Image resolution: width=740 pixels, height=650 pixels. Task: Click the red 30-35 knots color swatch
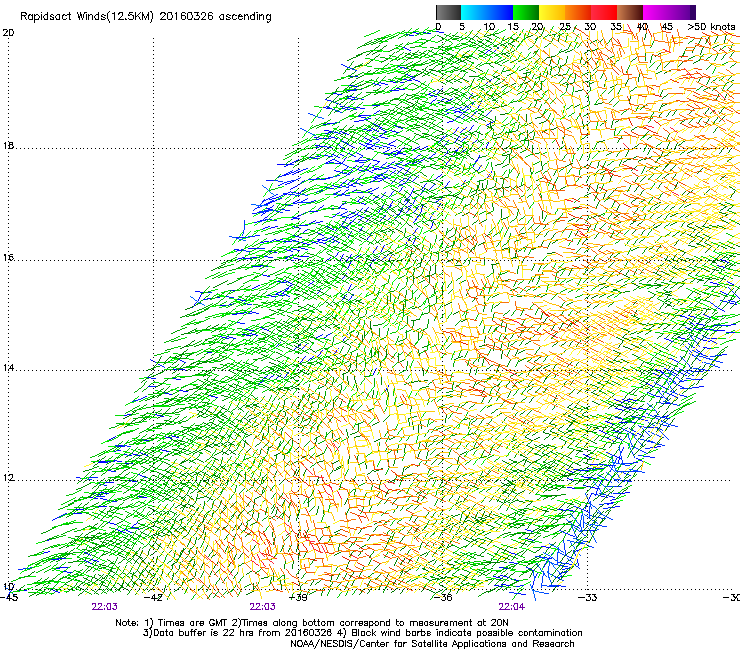(604, 12)
